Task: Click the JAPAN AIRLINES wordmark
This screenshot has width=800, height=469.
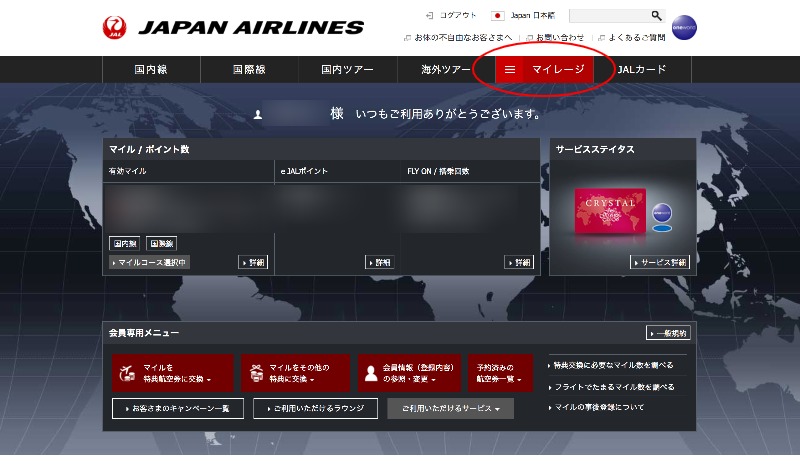Action: [251, 27]
